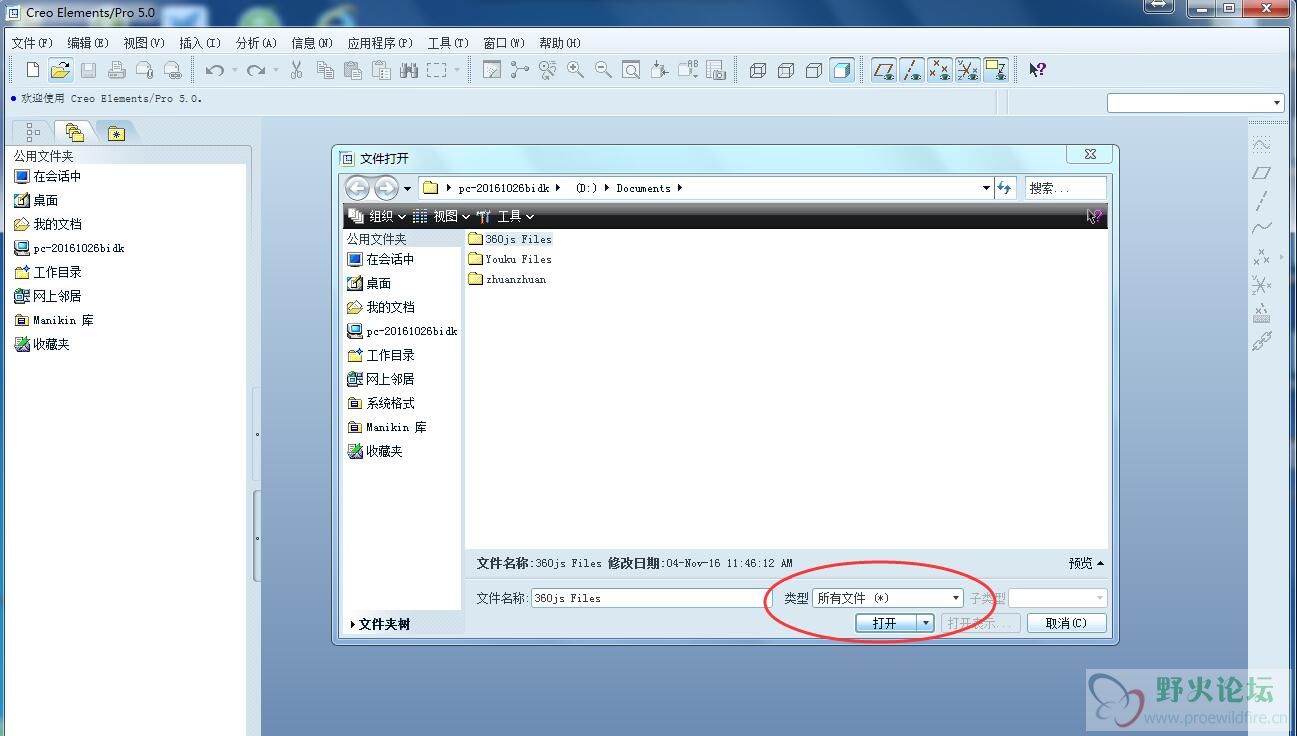This screenshot has height=736, width=1297.
Task: Select 系统格式 in the dialog sidebar
Action: coord(381,403)
